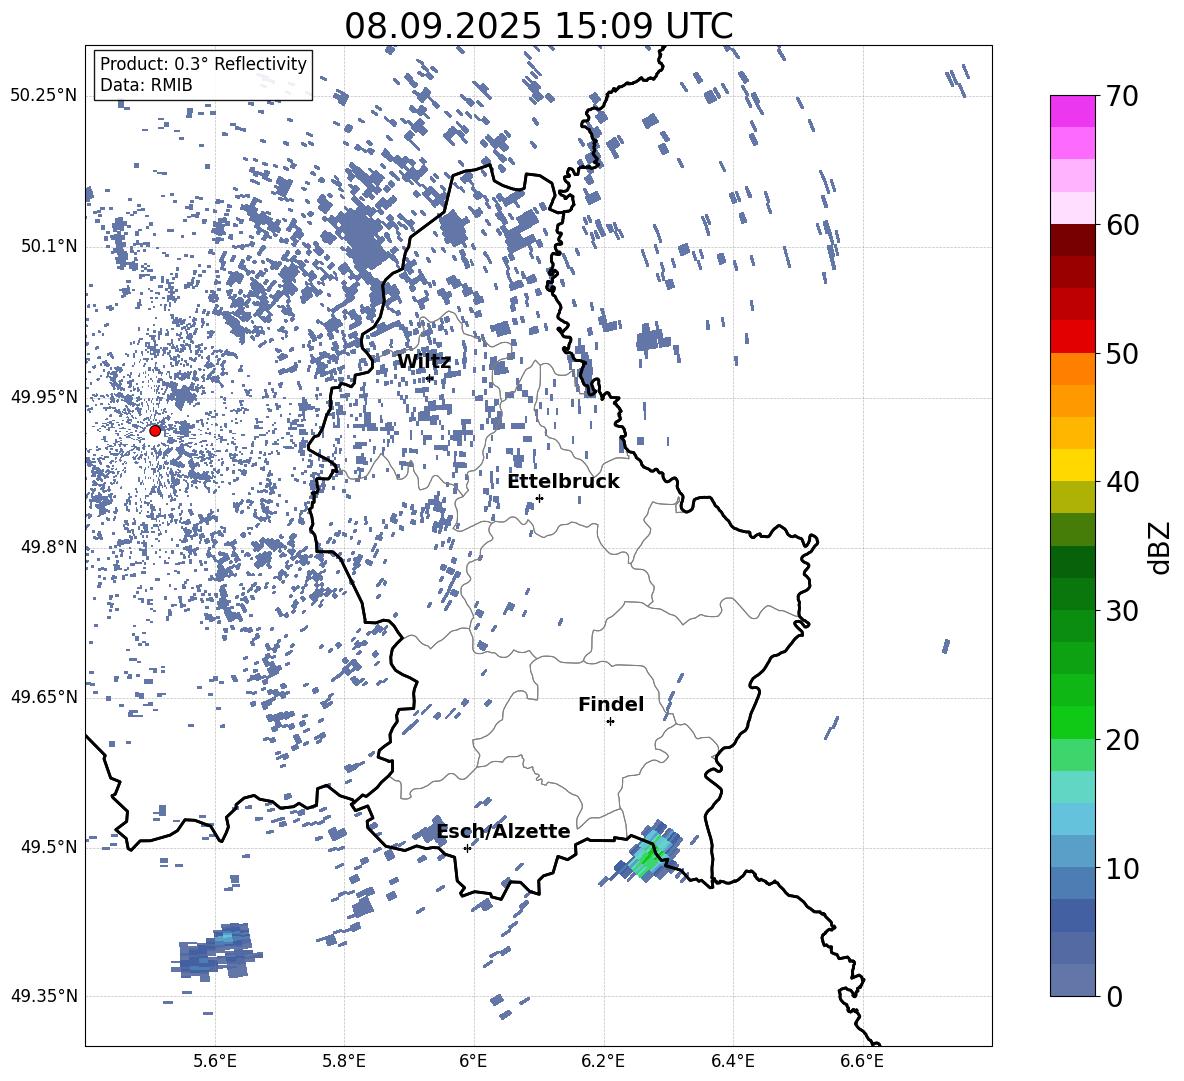Click the 6.4°E longitude label
Viewport: 1184px width, 1081px height.
732,1061
